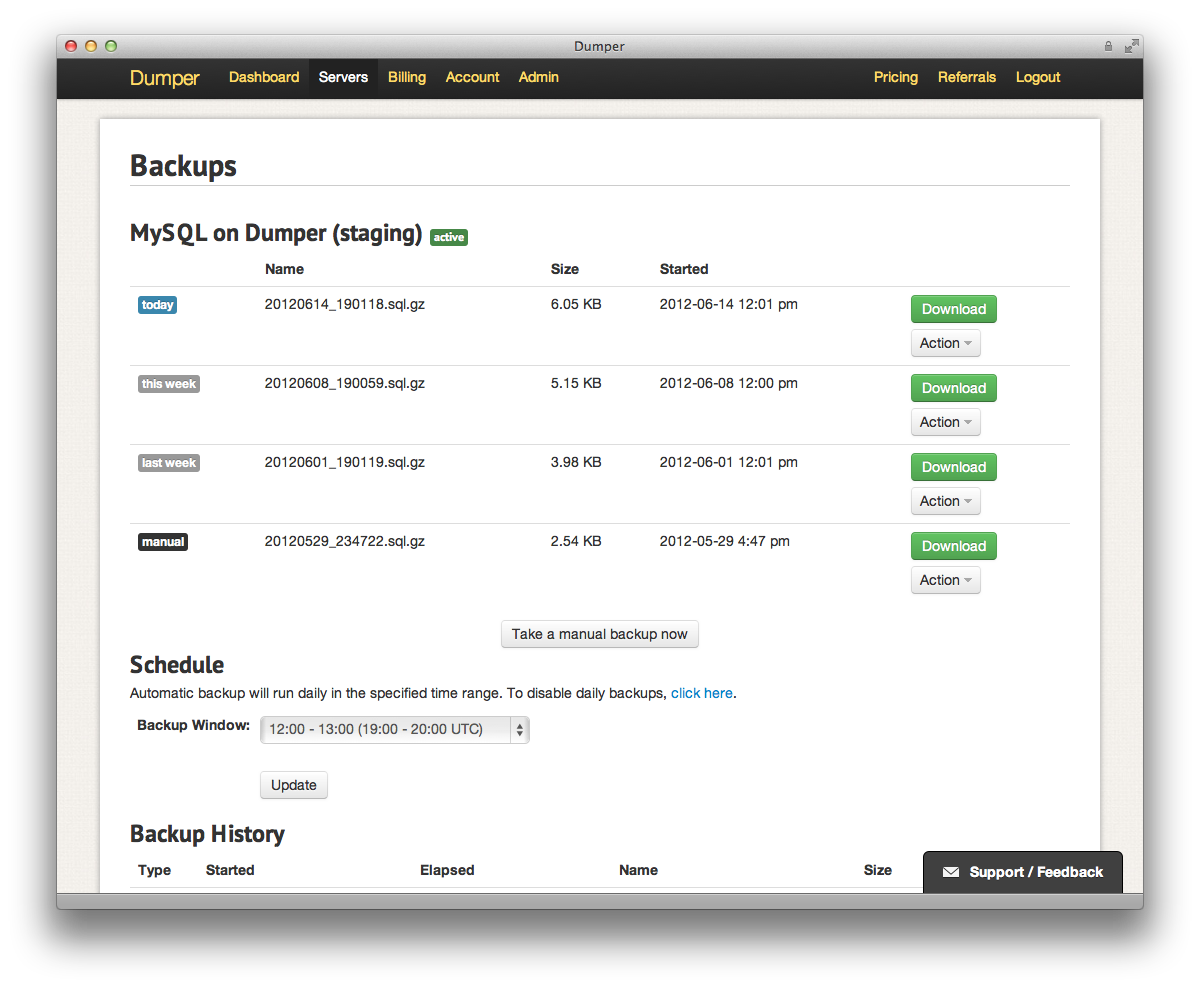Open the Dumper brand logo link
The height and width of the screenshot is (988, 1200).
coord(165,77)
